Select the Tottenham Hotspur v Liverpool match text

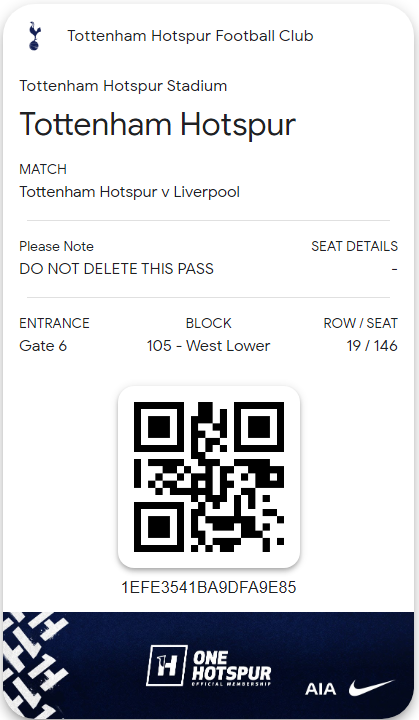pos(130,192)
